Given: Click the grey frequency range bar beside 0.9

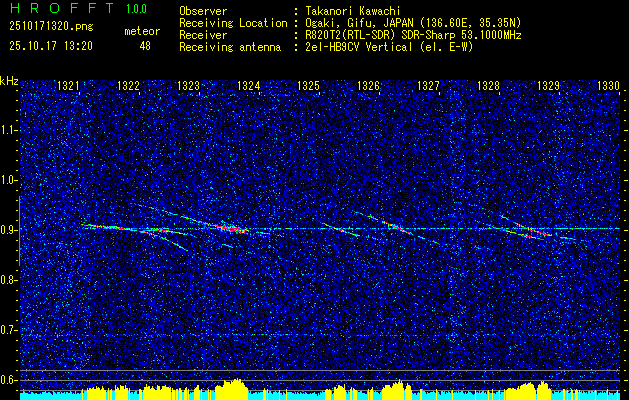Looking at the screenshot, I should click(19, 231).
